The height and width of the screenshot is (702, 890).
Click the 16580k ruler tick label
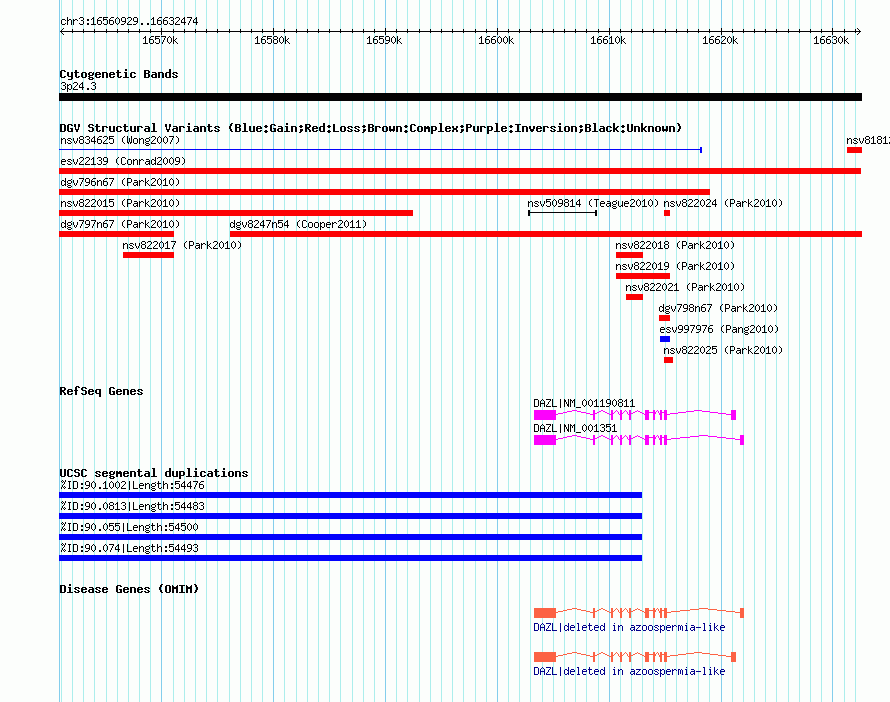pos(272,40)
